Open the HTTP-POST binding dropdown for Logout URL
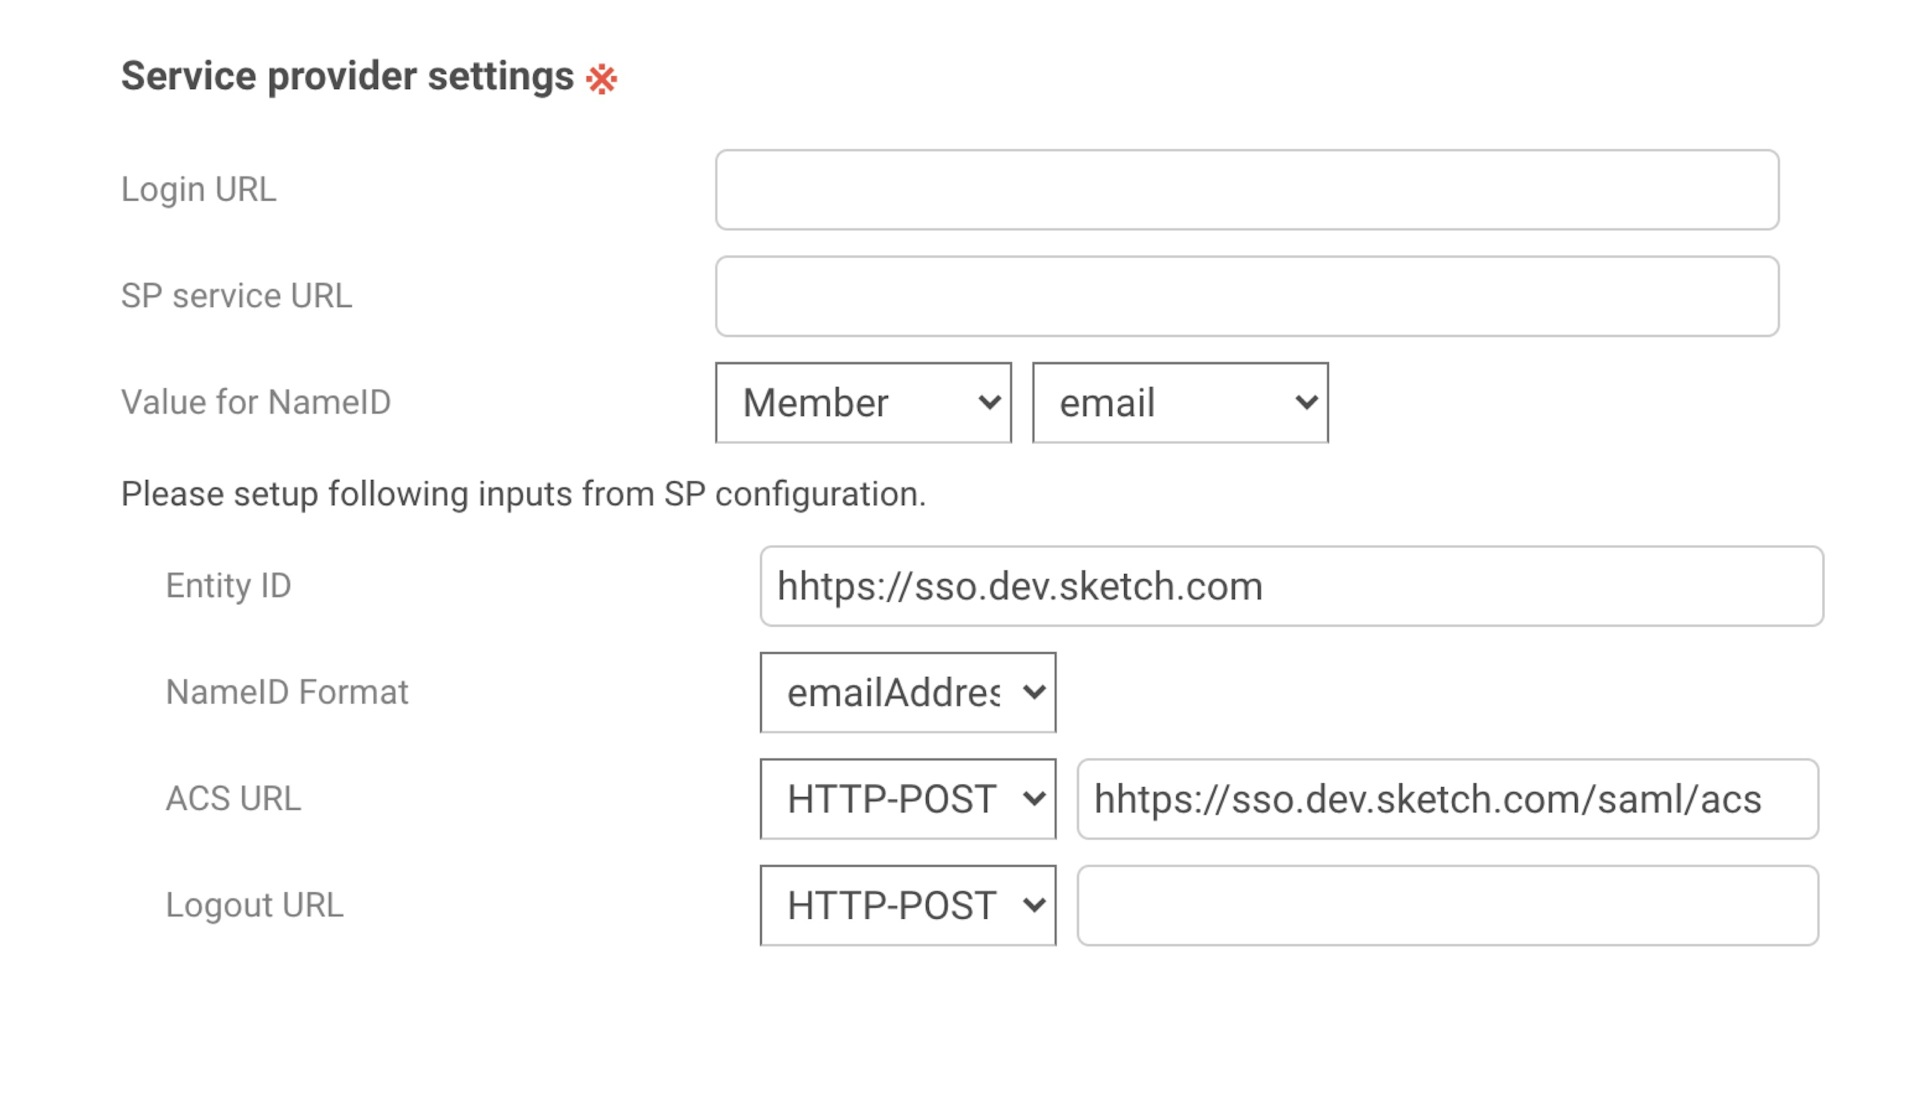This screenshot has width=1920, height=1105. 906,905
